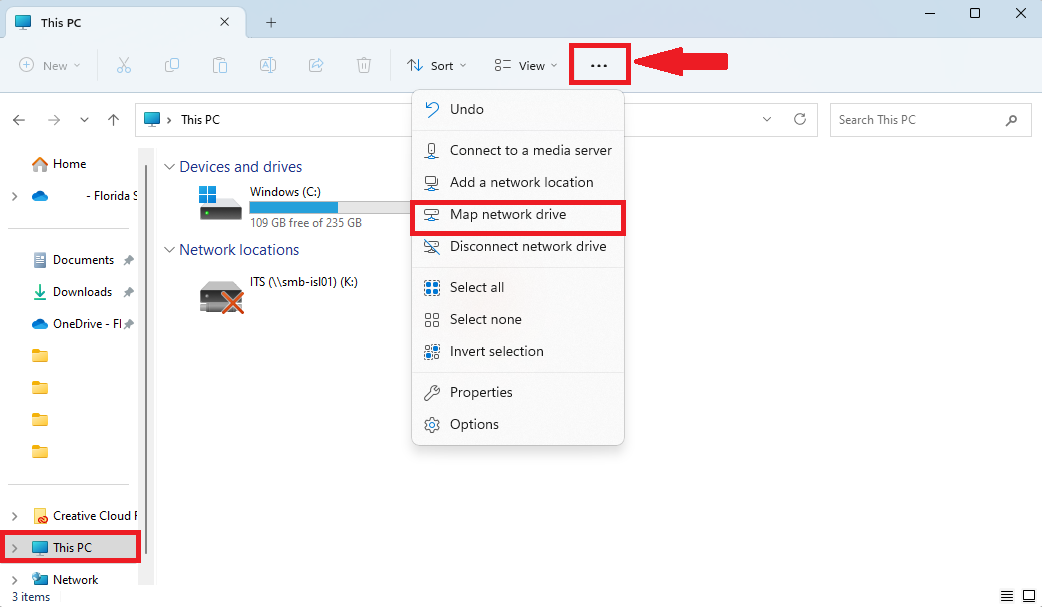
Task: Open the Sort dropdown
Action: pos(436,65)
